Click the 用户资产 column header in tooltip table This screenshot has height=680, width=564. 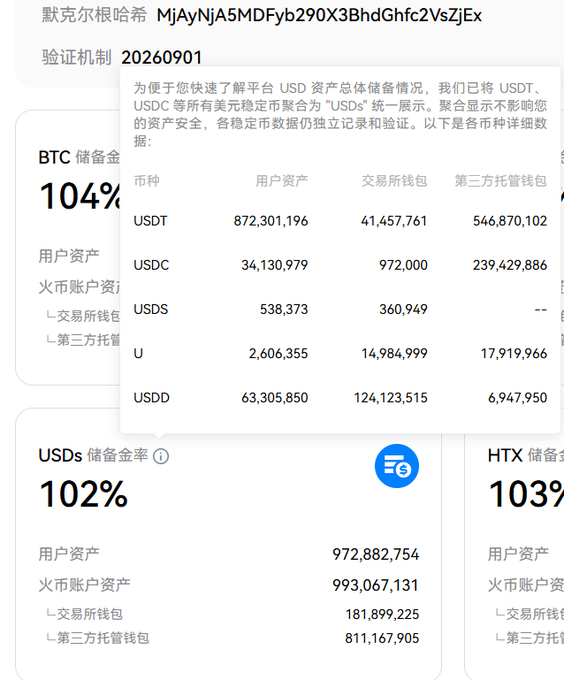(x=281, y=180)
